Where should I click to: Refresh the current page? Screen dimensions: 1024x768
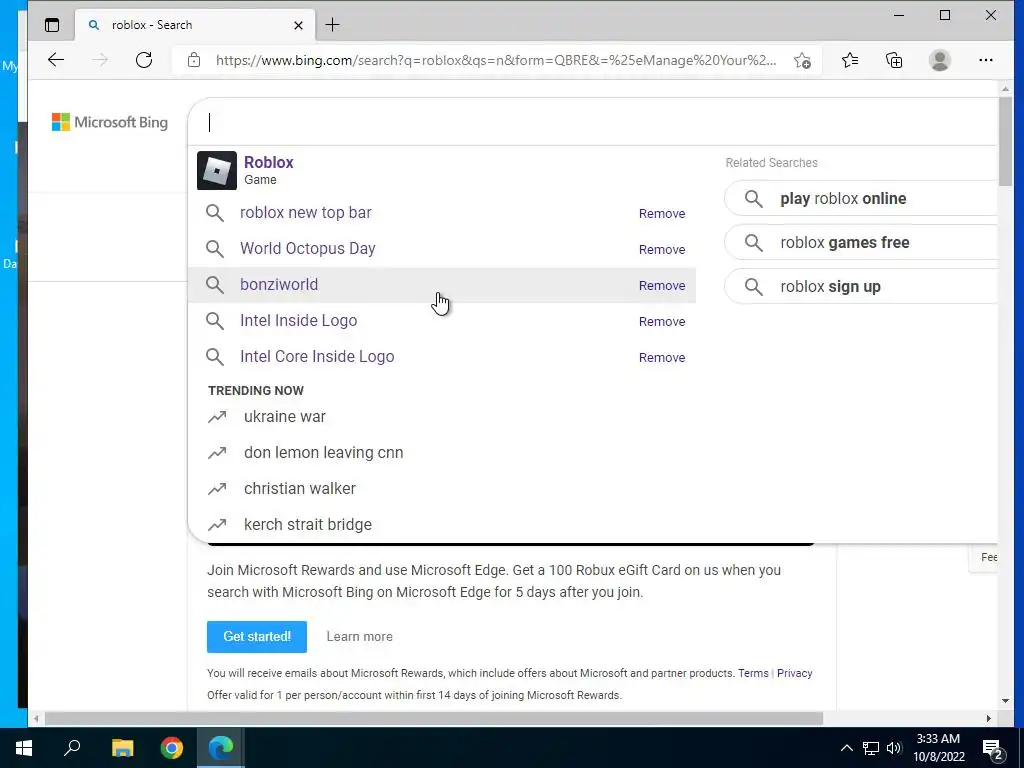[x=144, y=60]
